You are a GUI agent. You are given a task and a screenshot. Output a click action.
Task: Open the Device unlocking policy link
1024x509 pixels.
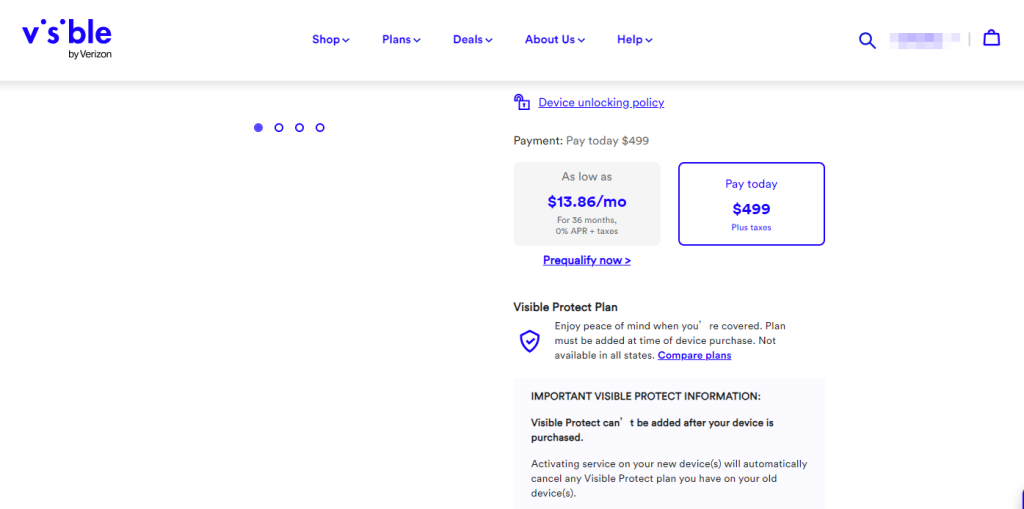(x=601, y=103)
